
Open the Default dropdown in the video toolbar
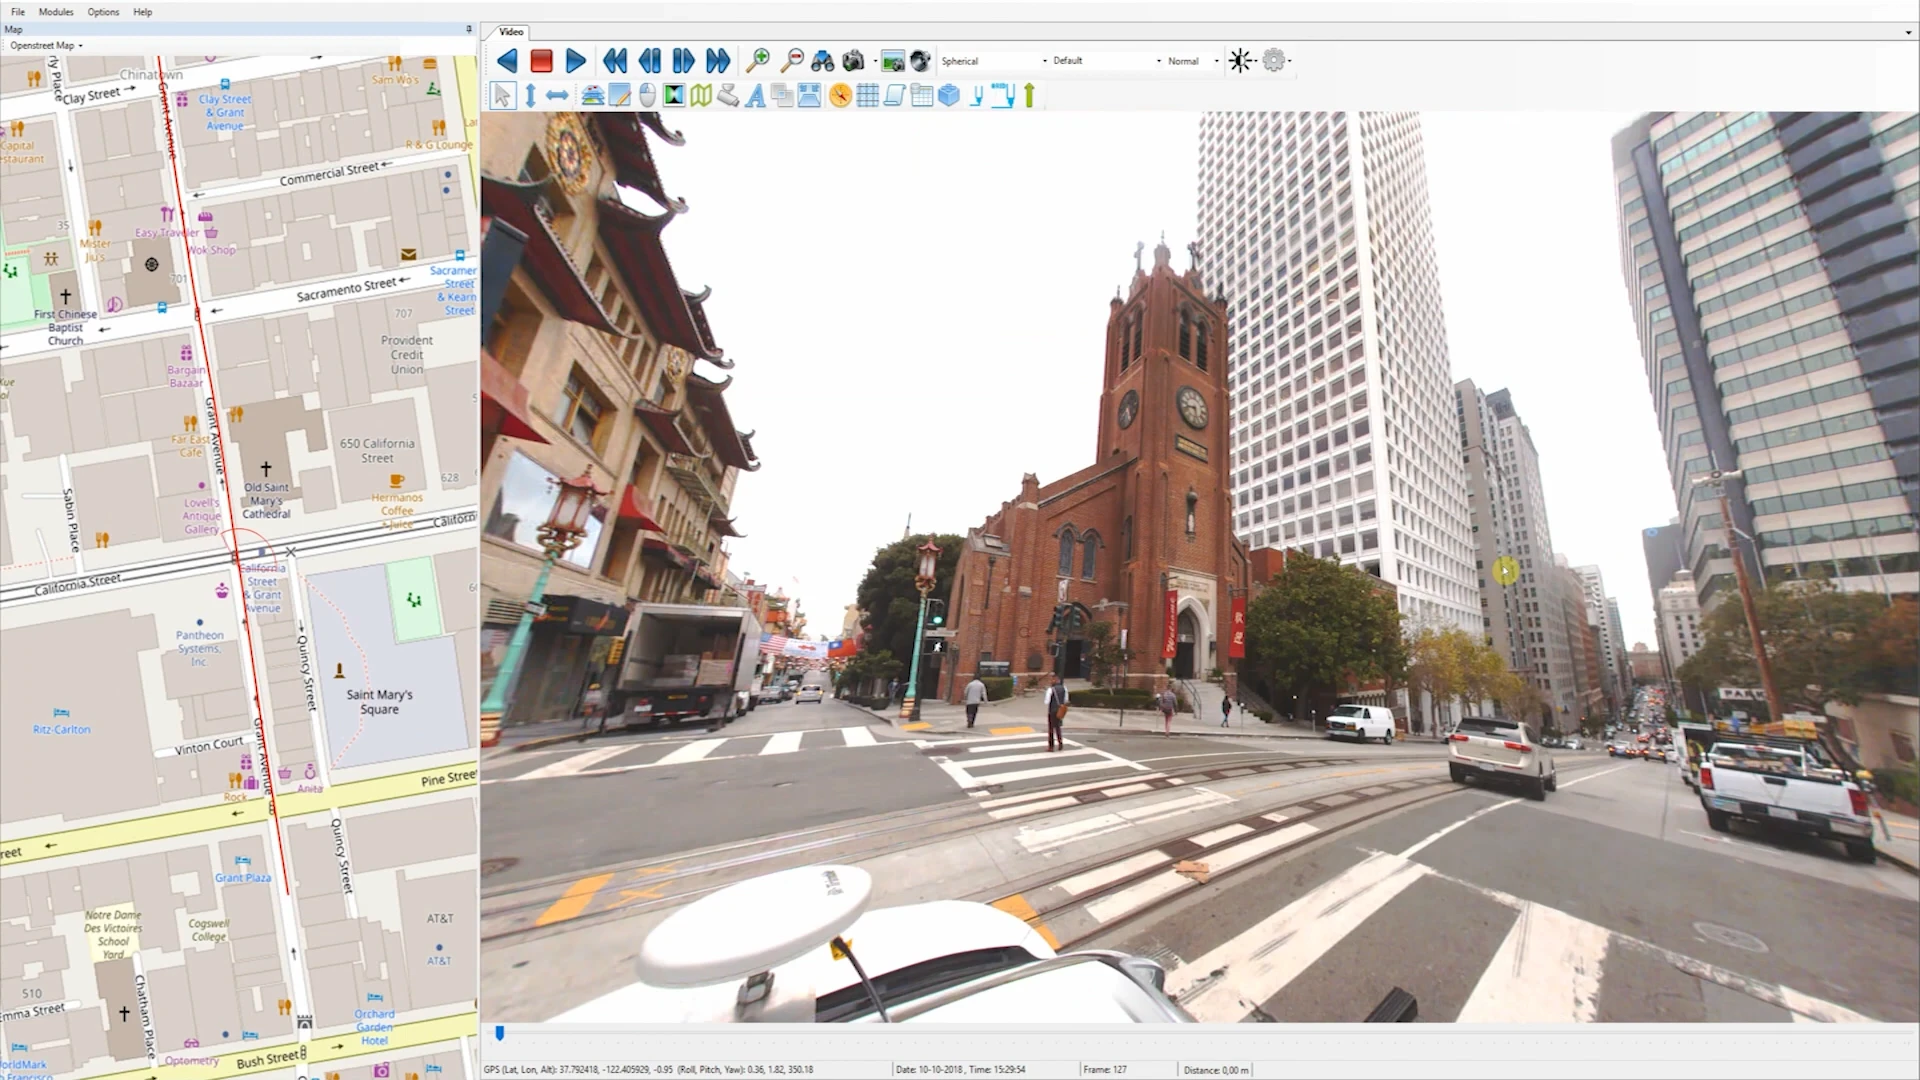[1106, 61]
